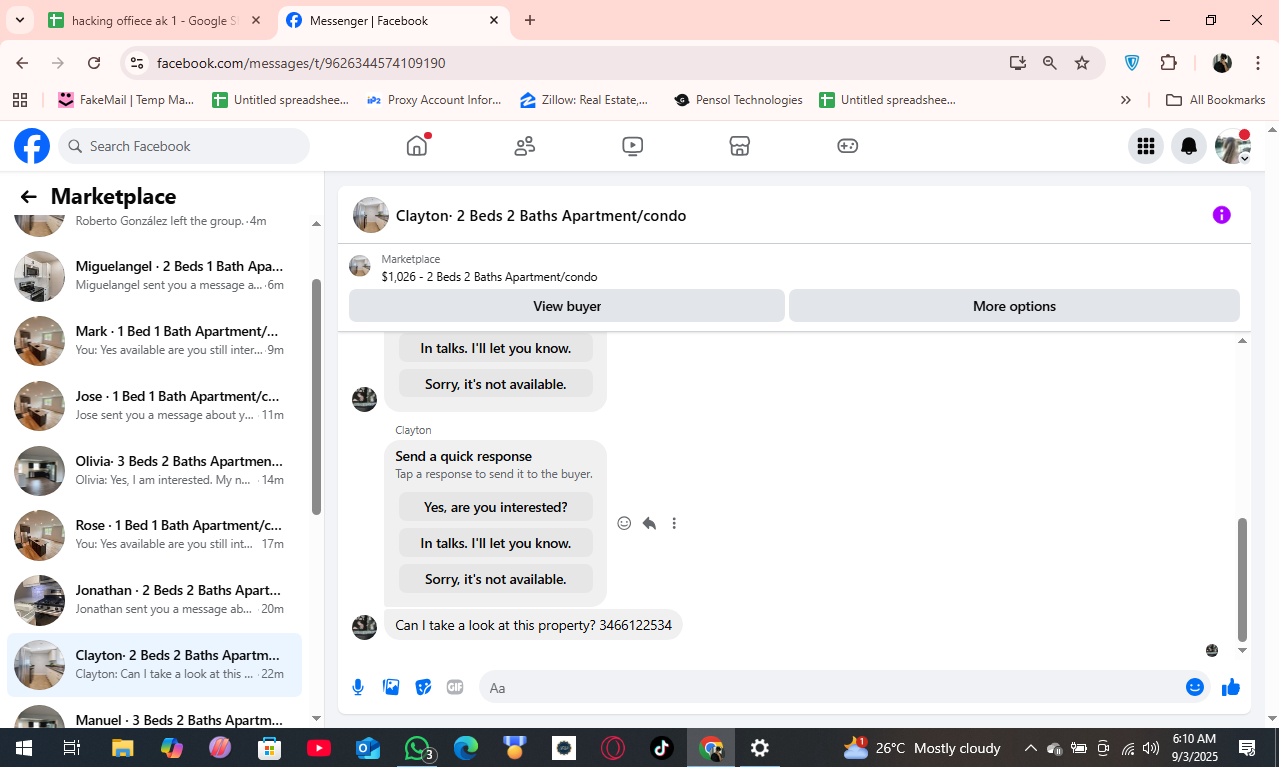The width and height of the screenshot is (1279, 767).
Task: Open WhatsApp from the taskbar
Action: [x=417, y=747]
